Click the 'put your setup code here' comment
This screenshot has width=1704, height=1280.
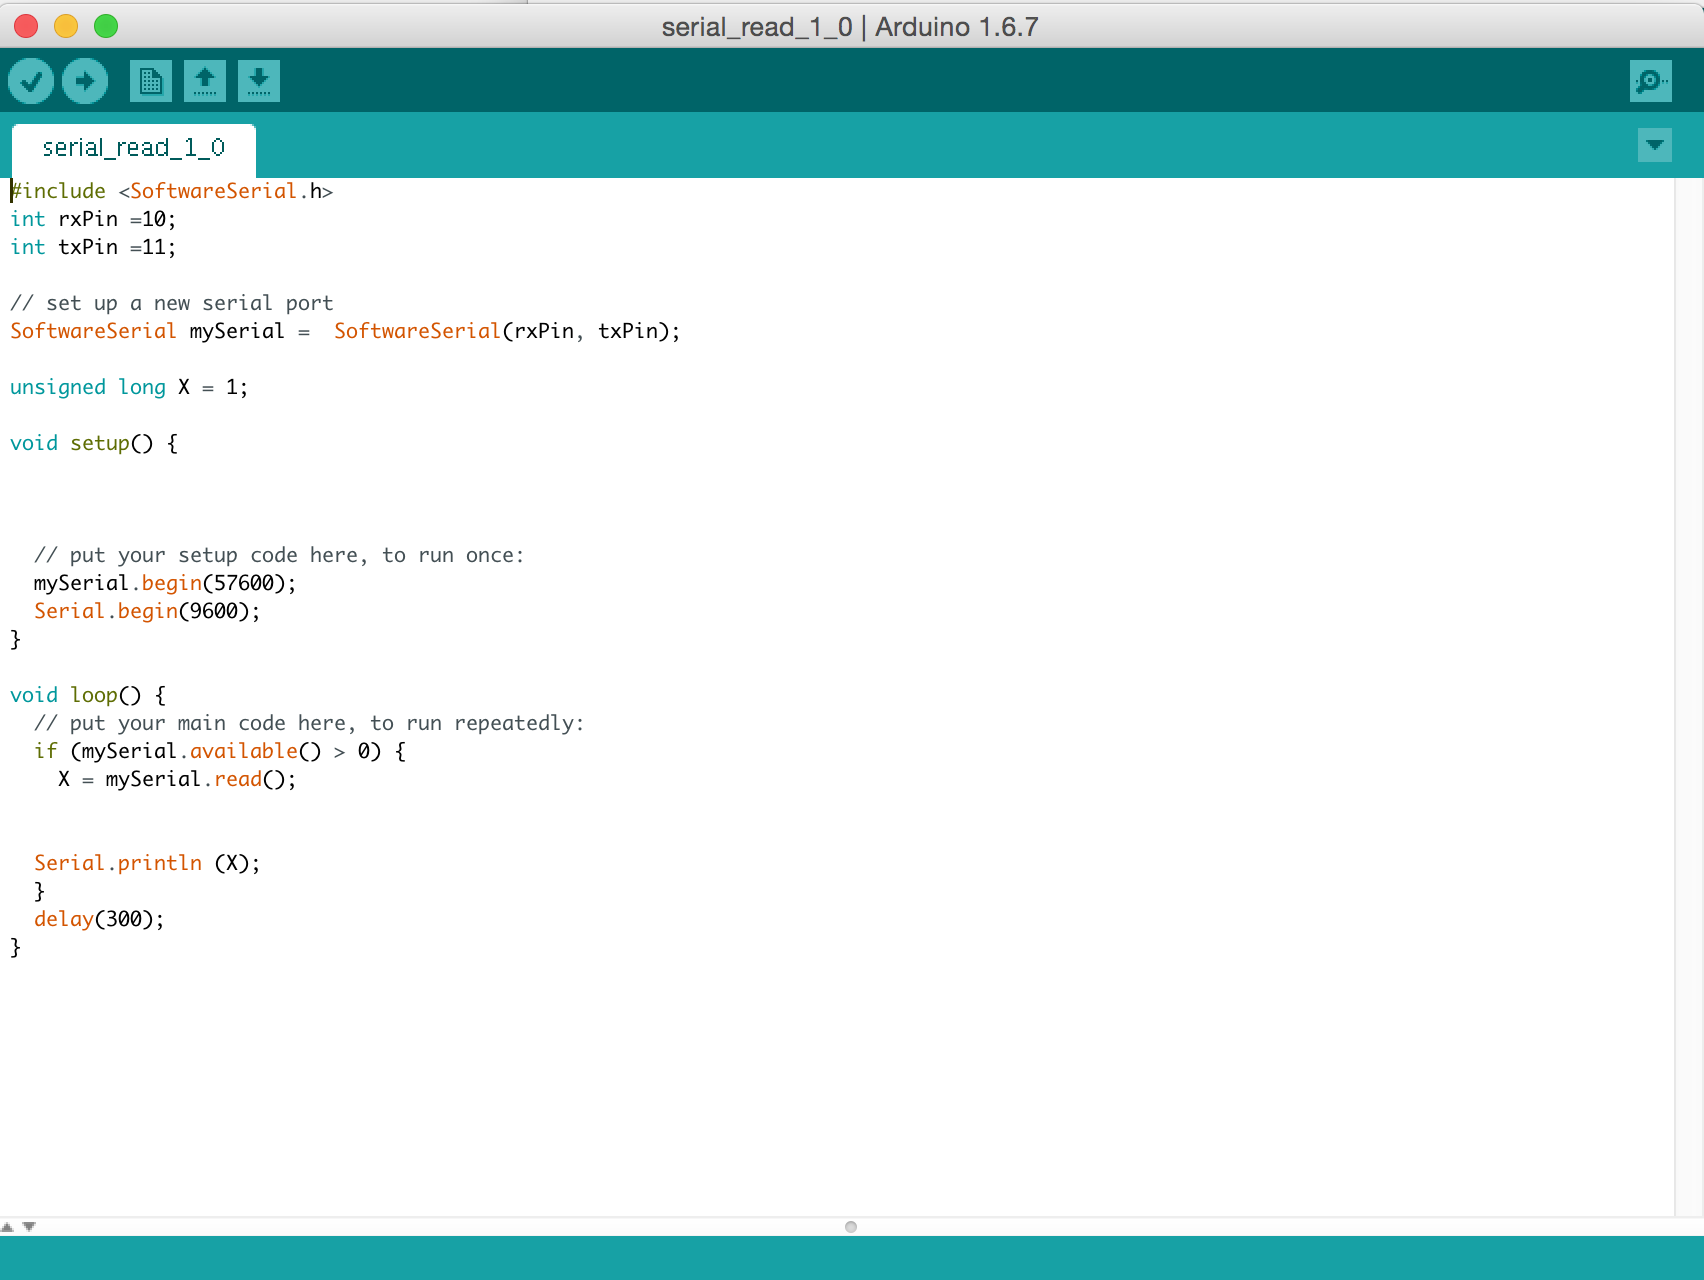click(x=279, y=555)
